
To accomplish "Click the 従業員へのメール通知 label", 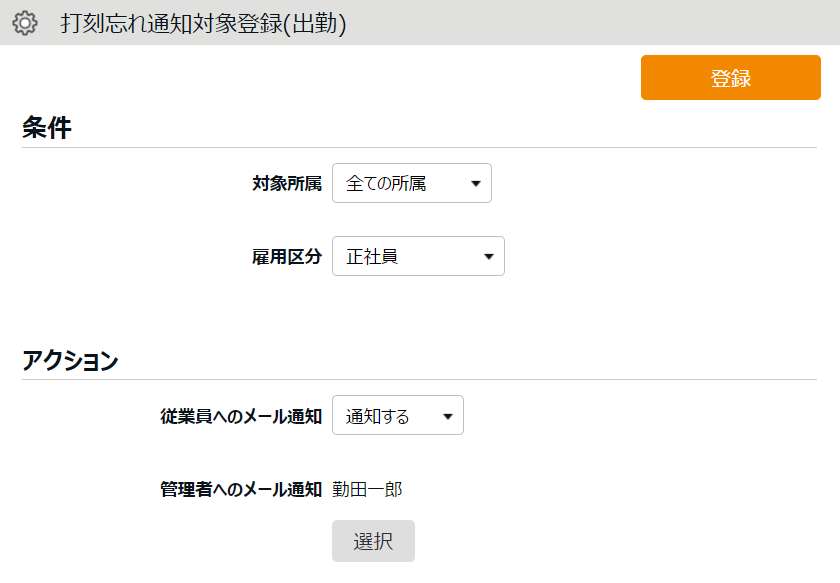I will point(241,417).
